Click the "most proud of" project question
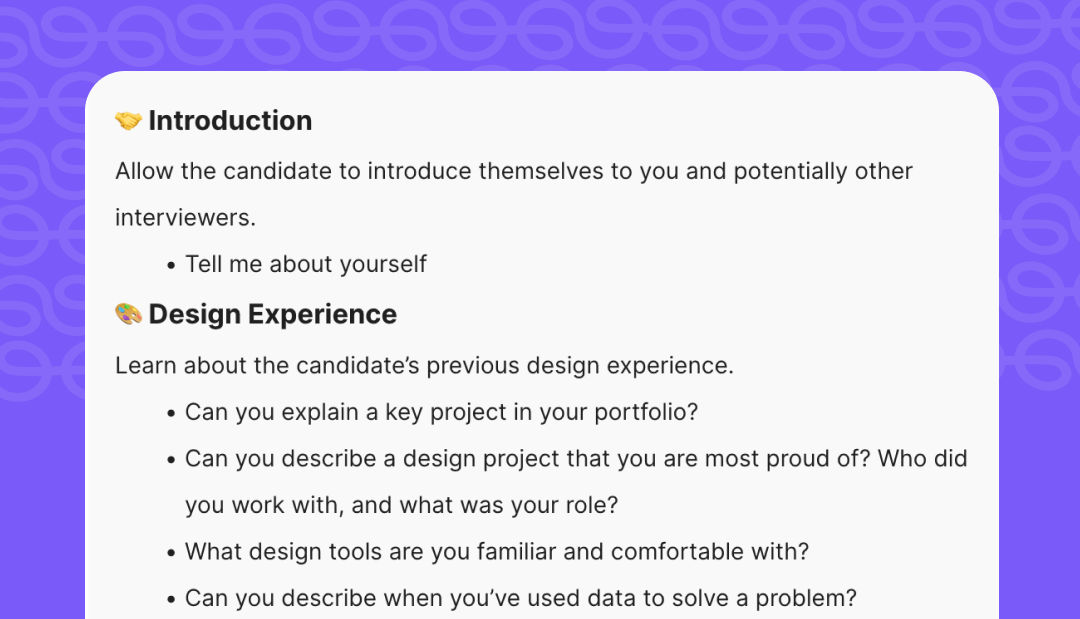The image size is (1080, 619). [x=575, y=459]
